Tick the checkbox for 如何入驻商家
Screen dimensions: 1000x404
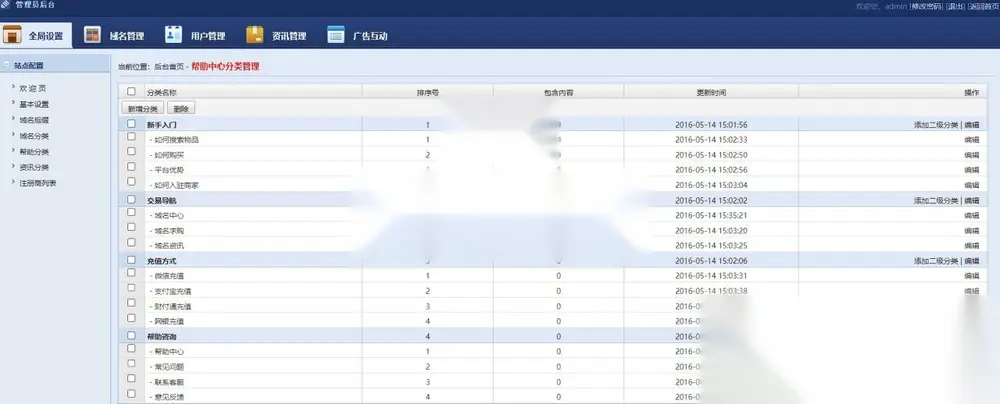click(x=131, y=182)
